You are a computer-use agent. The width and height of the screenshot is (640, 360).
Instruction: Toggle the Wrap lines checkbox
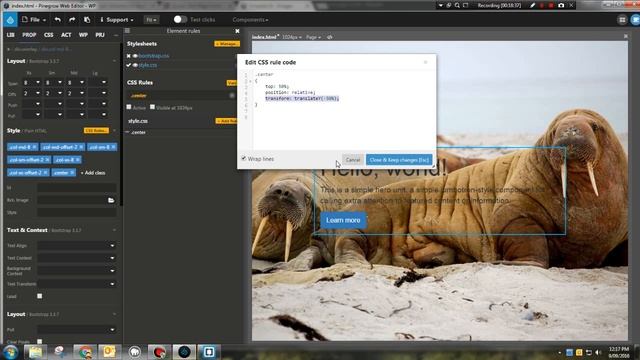[244, 158]
